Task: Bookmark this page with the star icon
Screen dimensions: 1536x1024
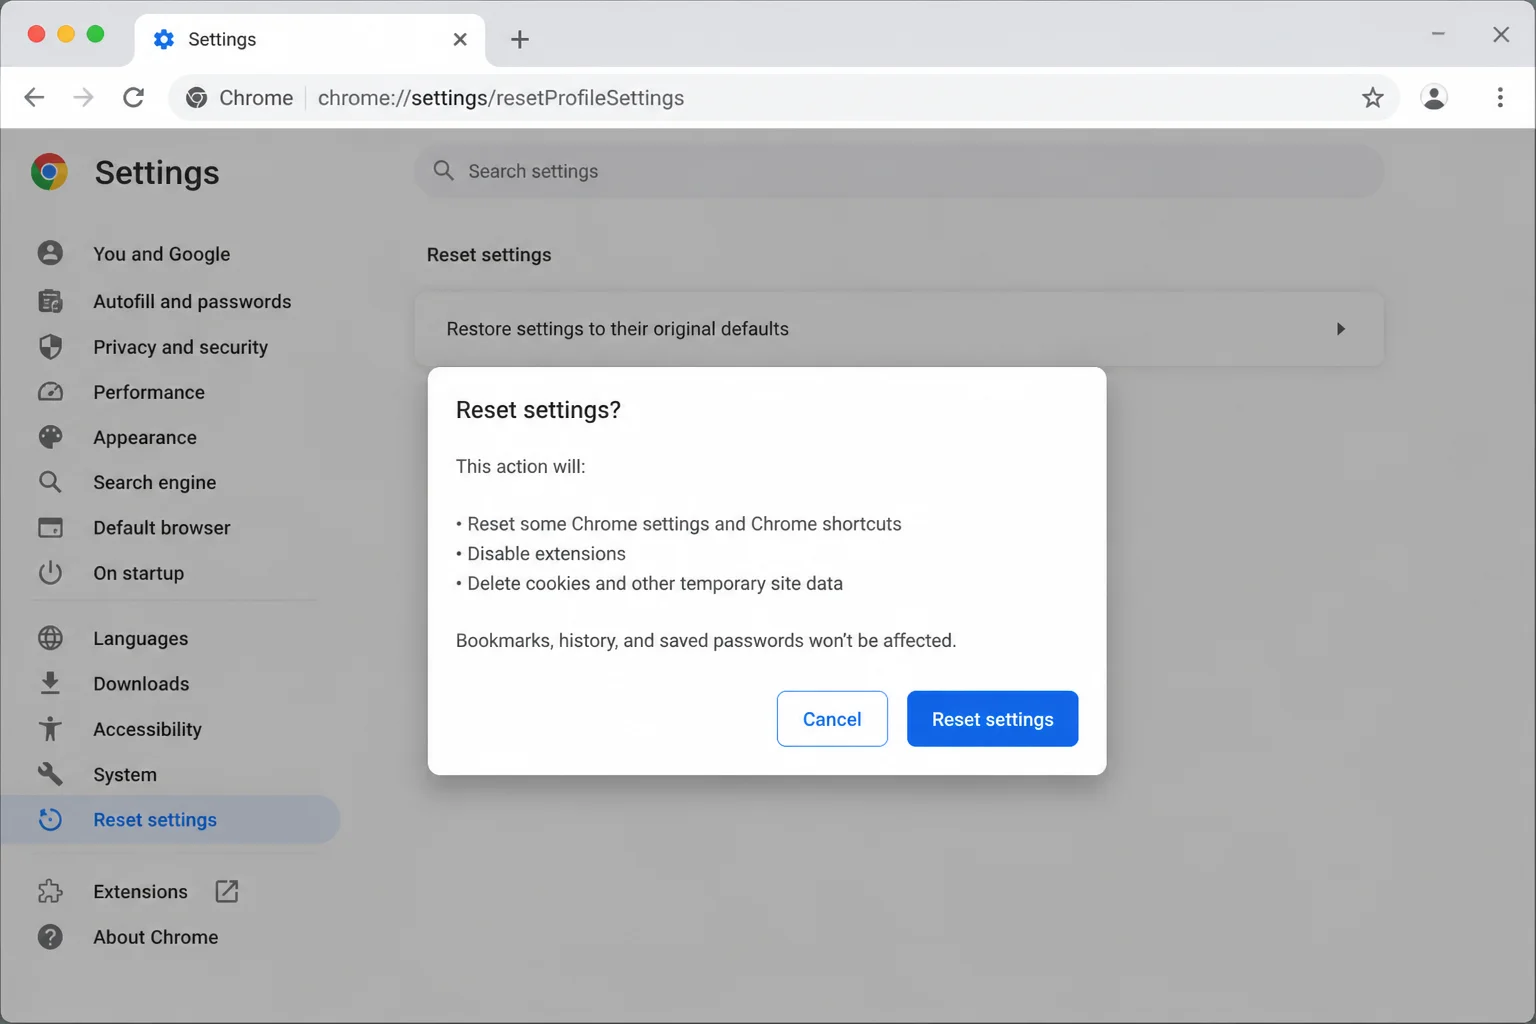Action: pyautogui.click(x=1372, y=97)
